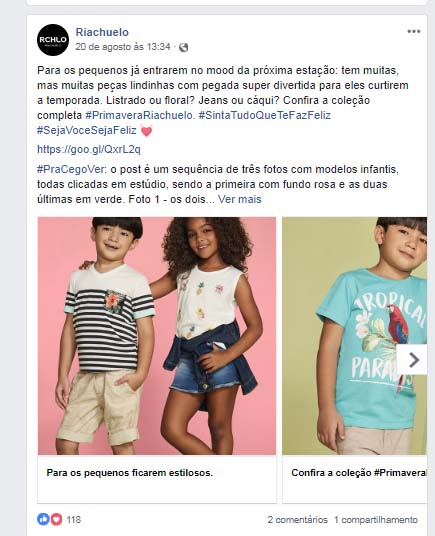The width and height of the screenshot is (435, 536).
Task: Click the blue Like reaction icon
Action: coord(43,519)
